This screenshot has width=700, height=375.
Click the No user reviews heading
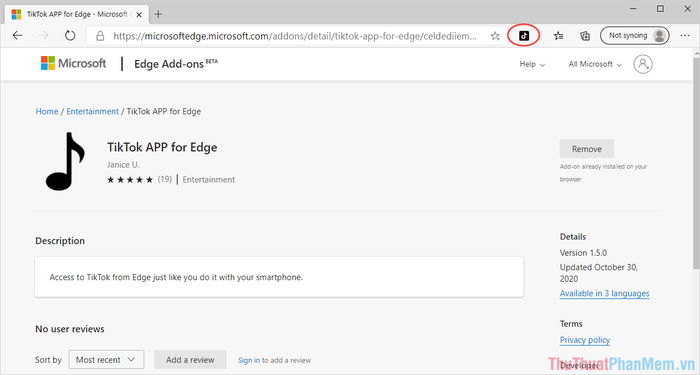click(70, 329)
